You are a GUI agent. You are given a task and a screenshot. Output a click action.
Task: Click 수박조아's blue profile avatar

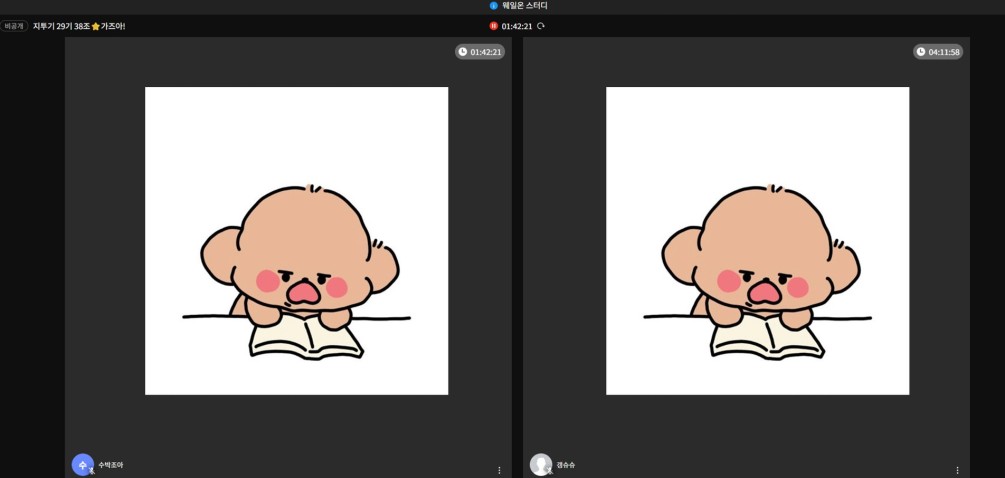[x=83, y=465]
